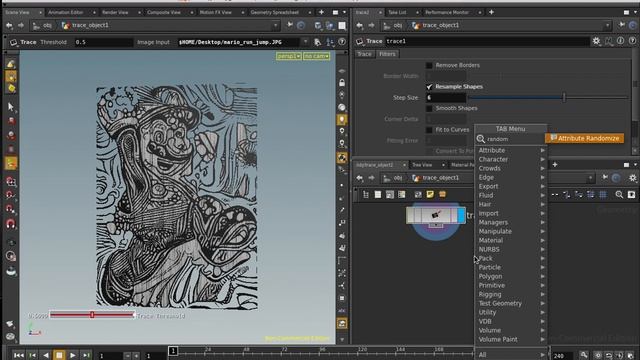Go back in scene view path history
This screenshot has width=640, height=360.
point(9,25)
